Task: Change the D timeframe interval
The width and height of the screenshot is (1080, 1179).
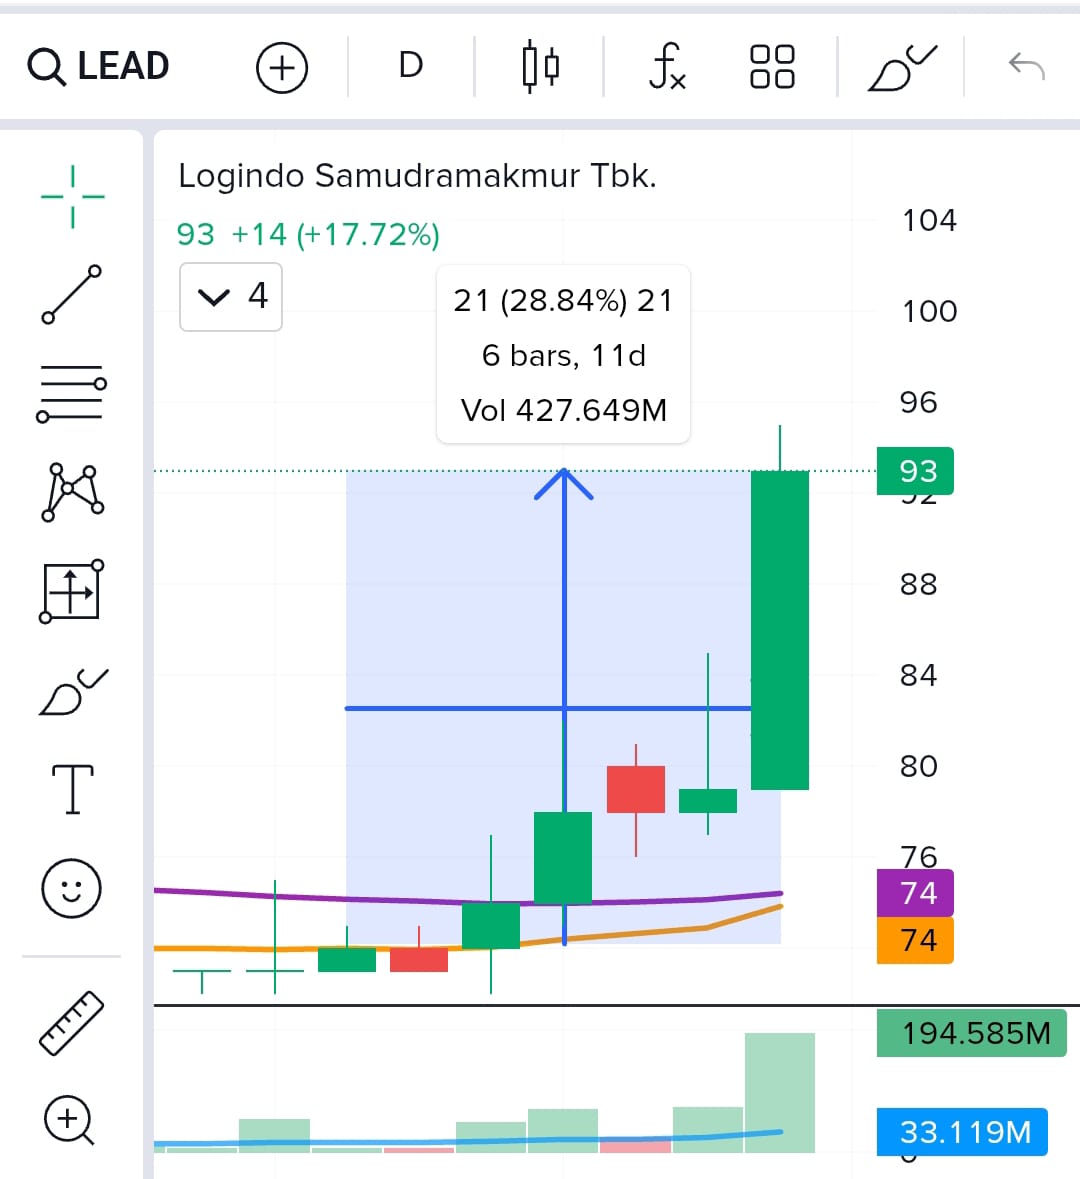Action: tap(411, 65)
